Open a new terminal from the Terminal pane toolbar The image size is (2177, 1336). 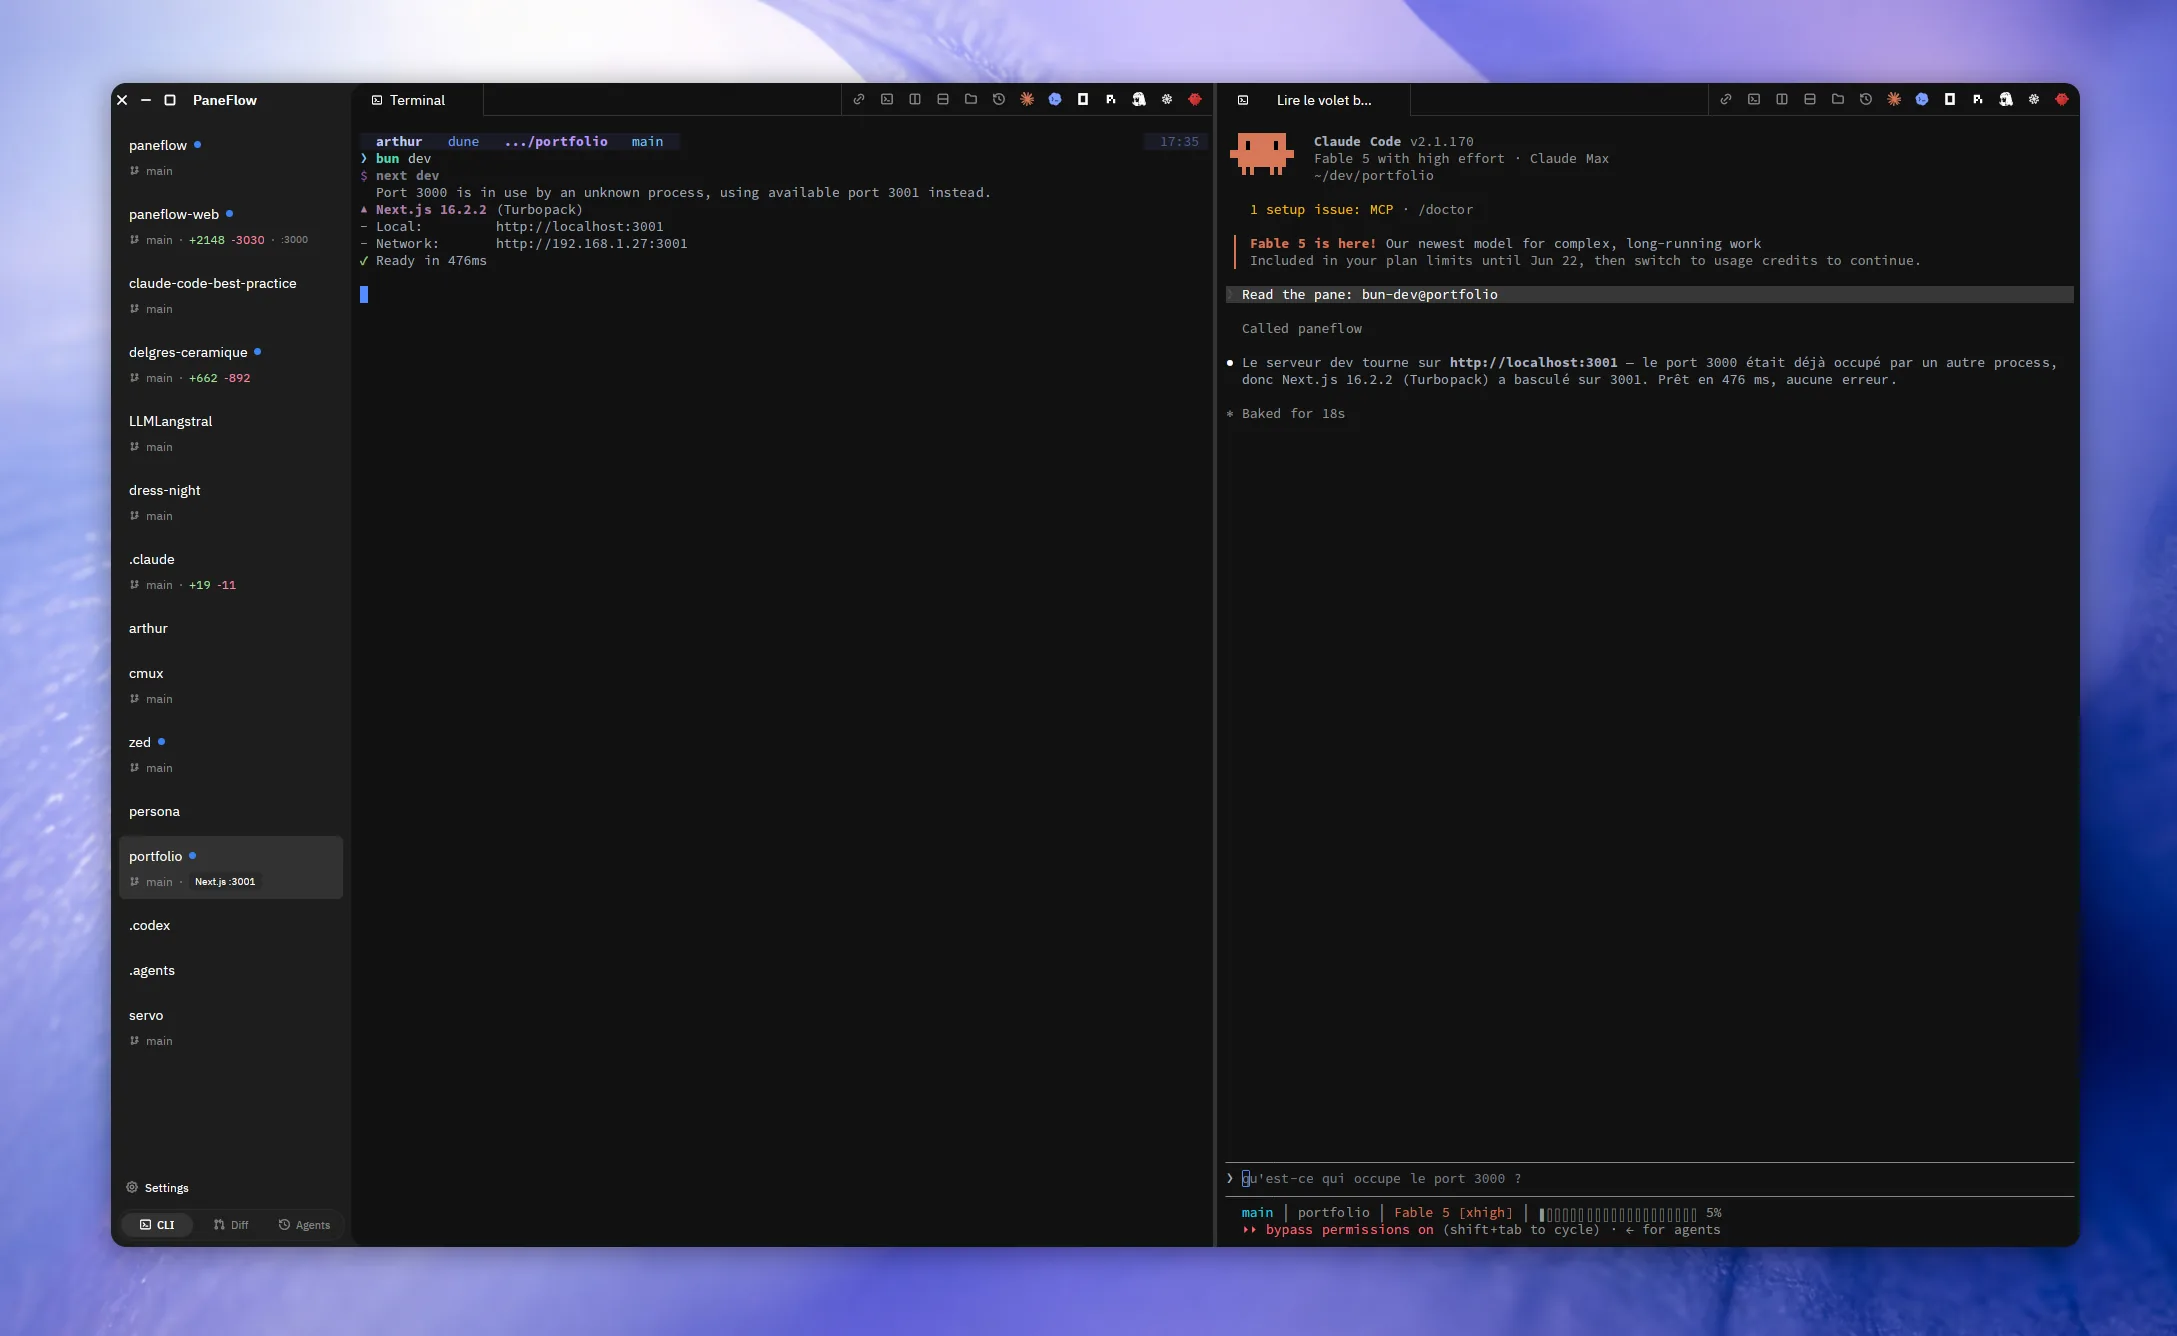click(x=886, y=100)
